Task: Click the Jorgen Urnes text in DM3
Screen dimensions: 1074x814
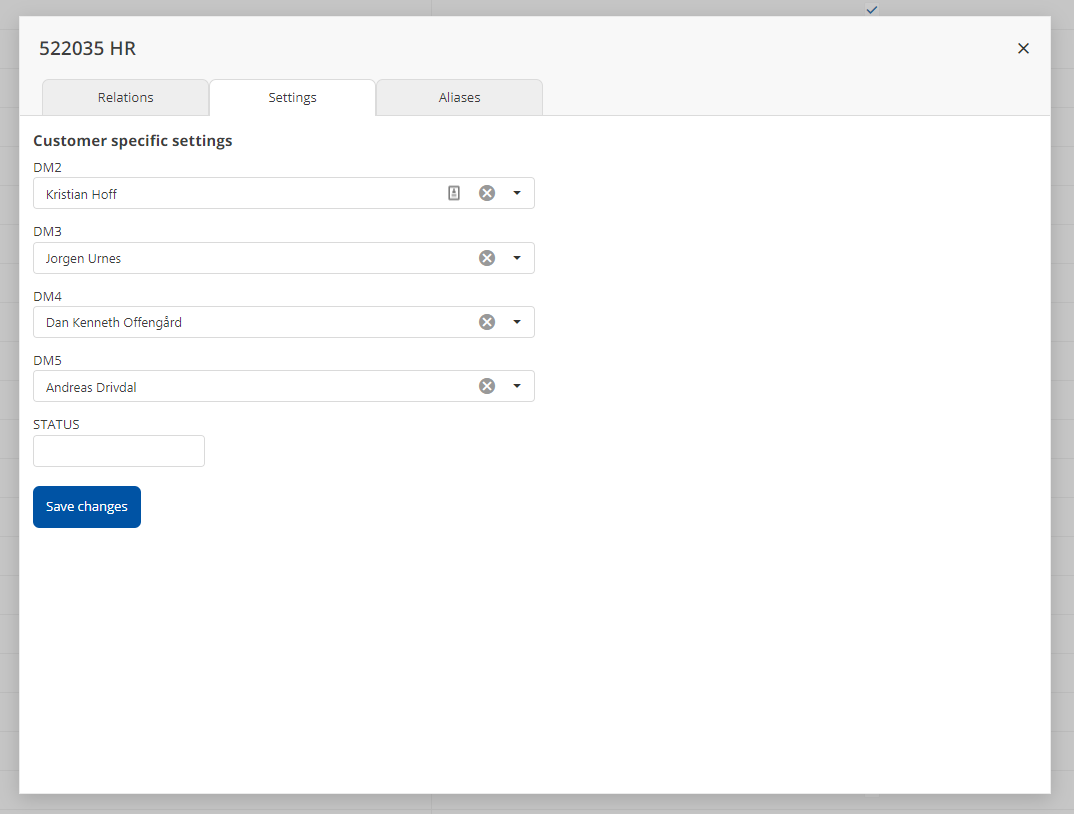Action: 84,259
